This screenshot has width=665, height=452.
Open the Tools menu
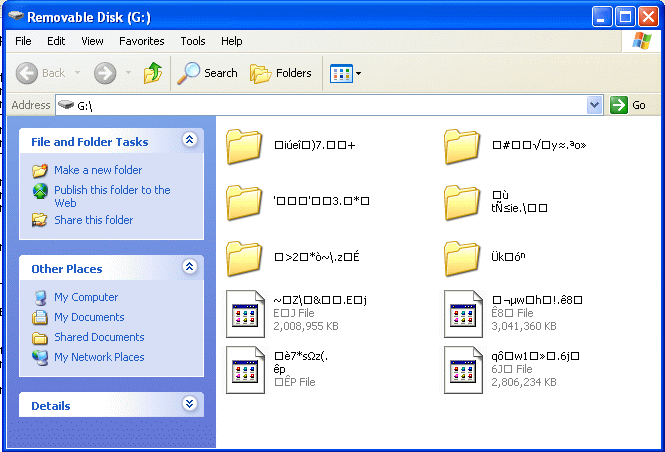click(193, 41)
